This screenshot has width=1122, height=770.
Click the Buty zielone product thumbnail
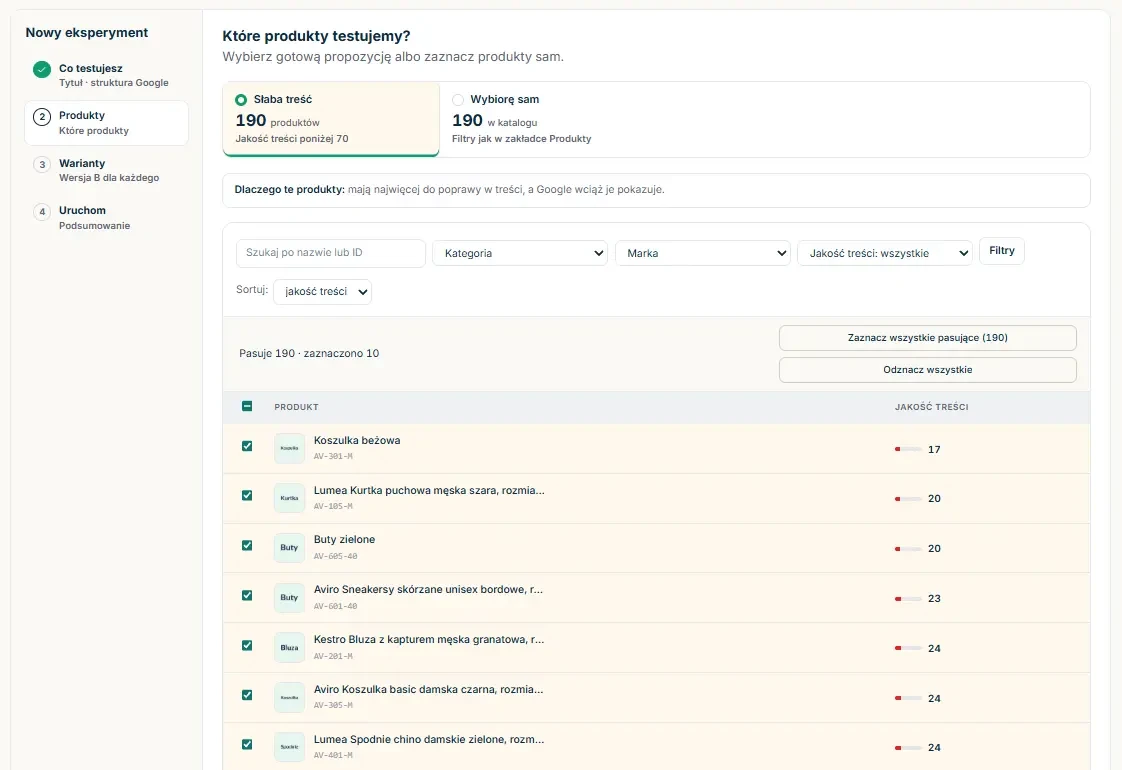[x=289, y=547]
